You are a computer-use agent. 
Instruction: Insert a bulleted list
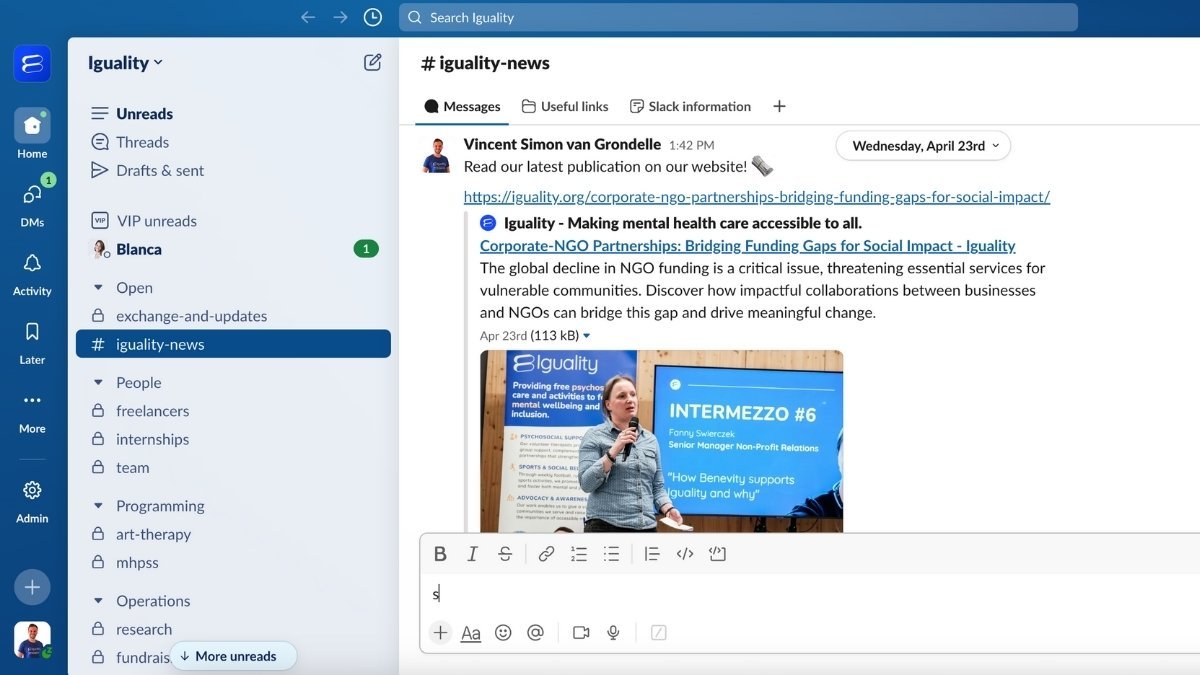click(611, 554)
